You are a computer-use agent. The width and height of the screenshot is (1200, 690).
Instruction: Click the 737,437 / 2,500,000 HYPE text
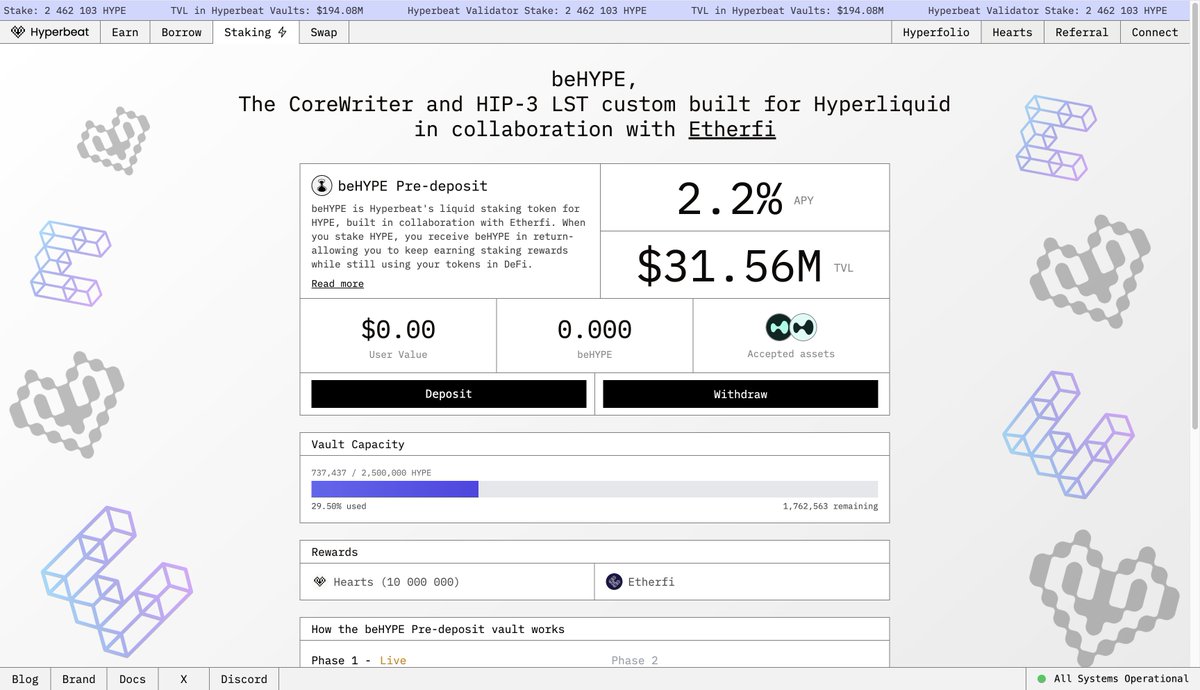[x=371, y=472]
